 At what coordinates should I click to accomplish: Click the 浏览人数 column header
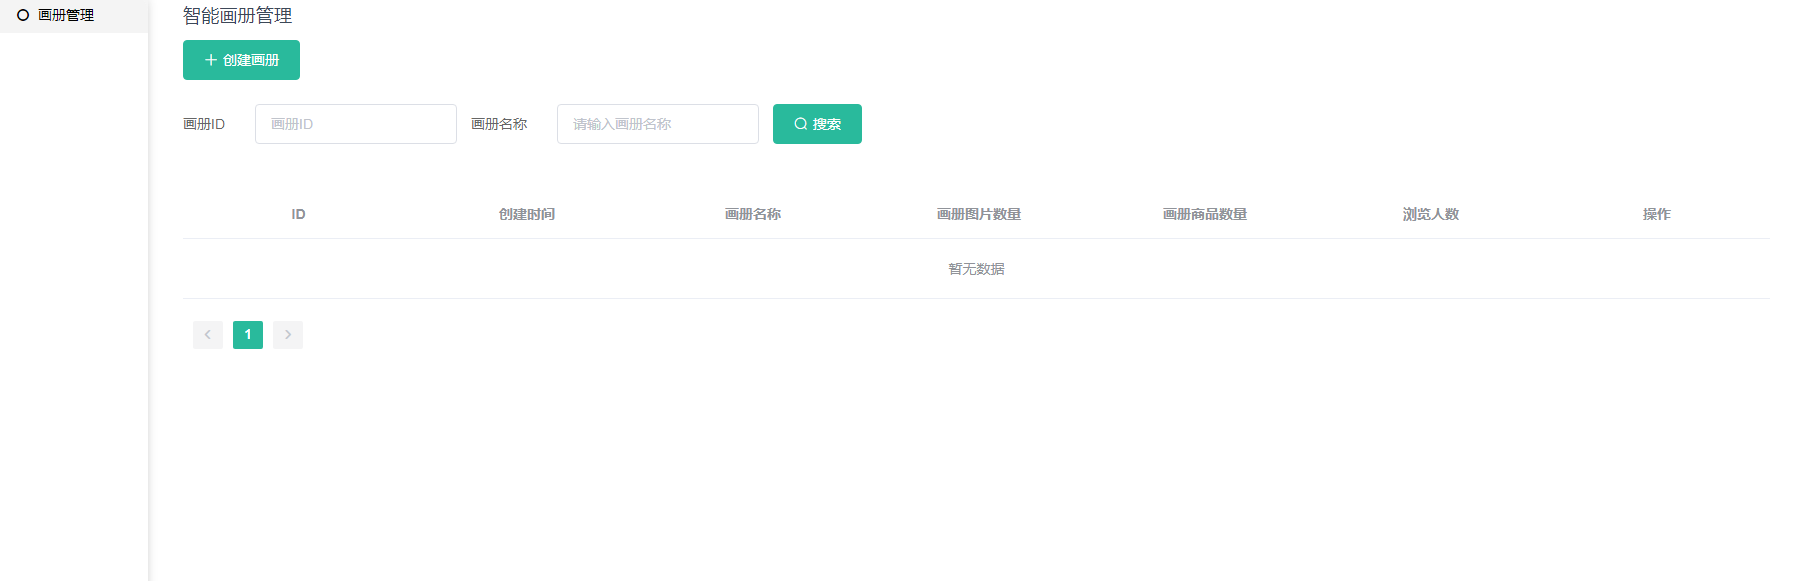pos(1431,214)
